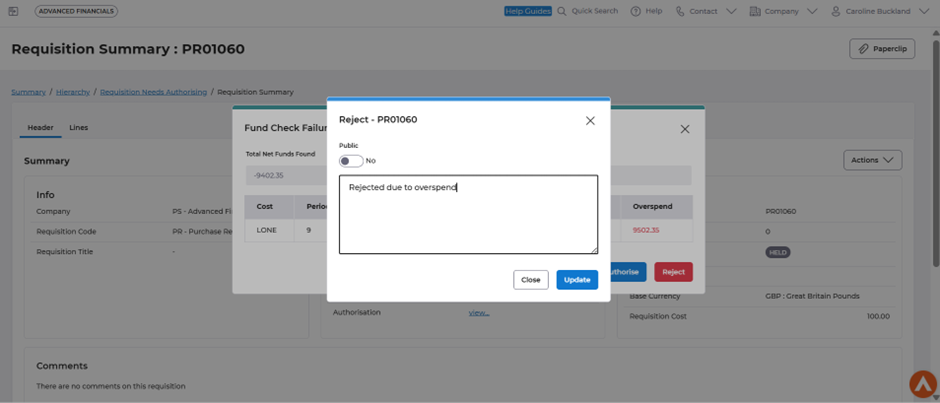Screen dimensions: 940x403
Task: Click the LONE cost cell
Action: coord(269,230)
